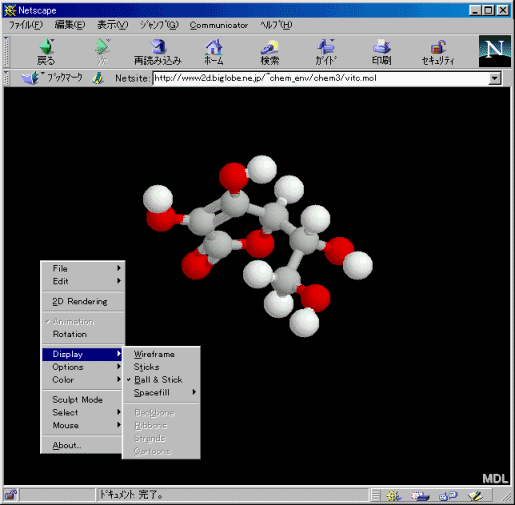Viewport: 515px width, 505px height.
Task: Collapse the navigation toolbar via its handle
Action: 6,51
